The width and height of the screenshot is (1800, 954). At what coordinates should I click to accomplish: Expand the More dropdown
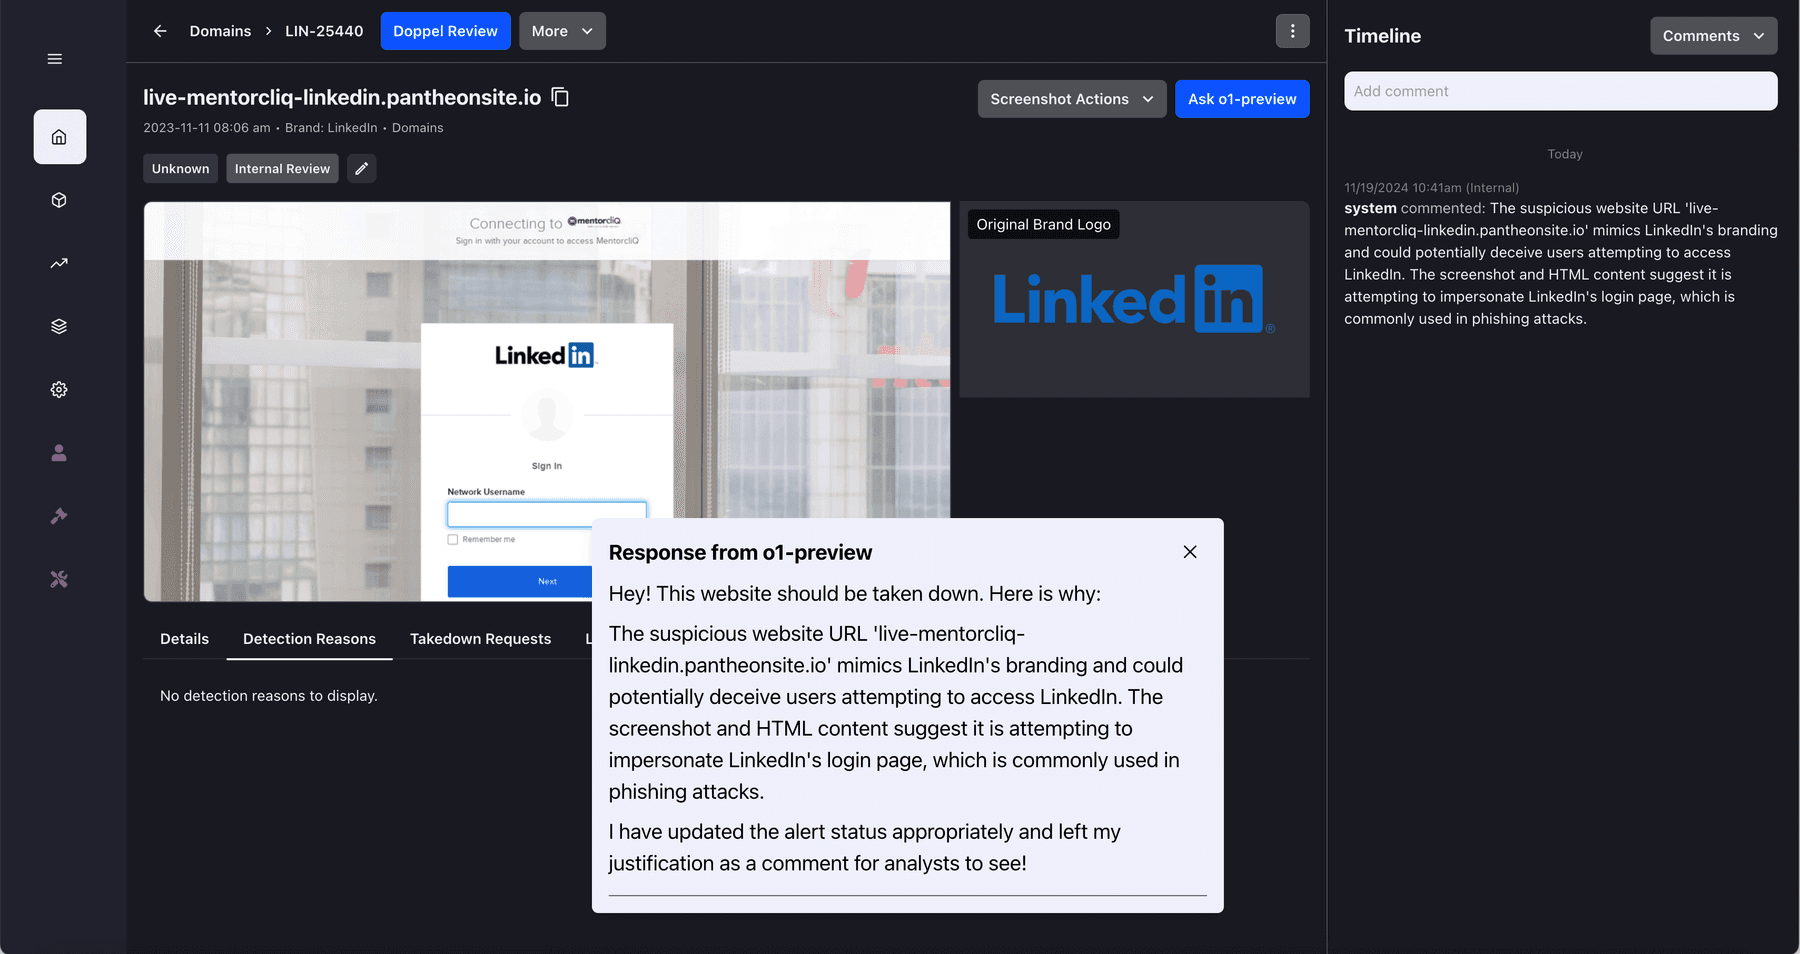tap(562, 31)
